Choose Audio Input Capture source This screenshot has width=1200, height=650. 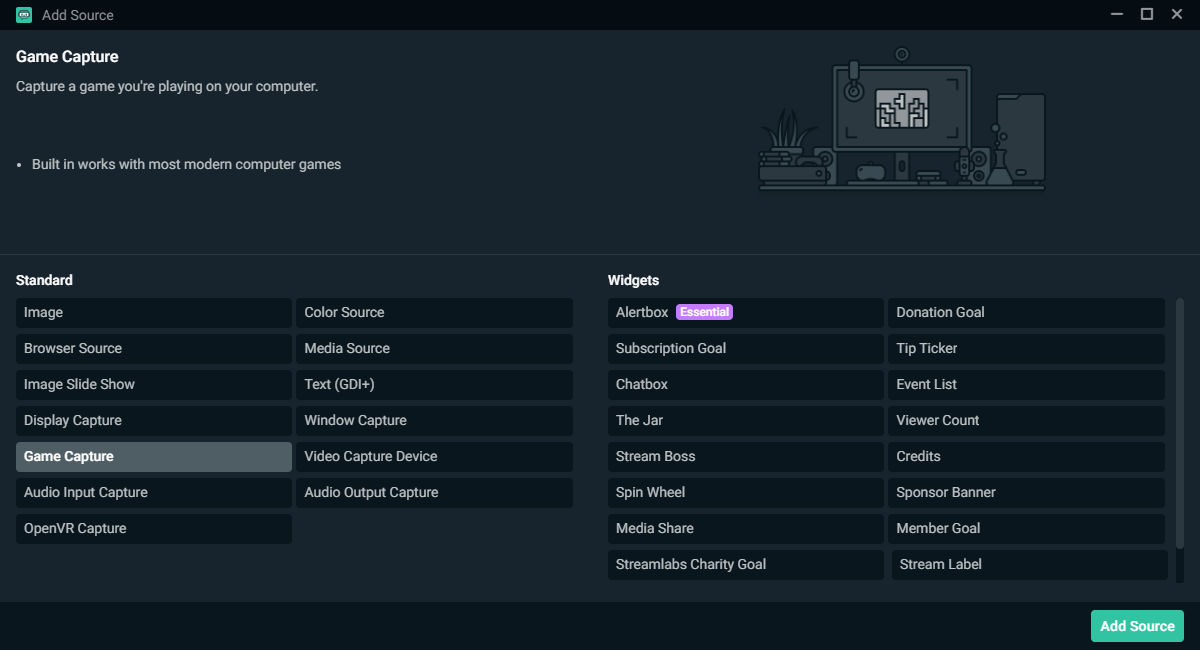[x=154, y=493]
